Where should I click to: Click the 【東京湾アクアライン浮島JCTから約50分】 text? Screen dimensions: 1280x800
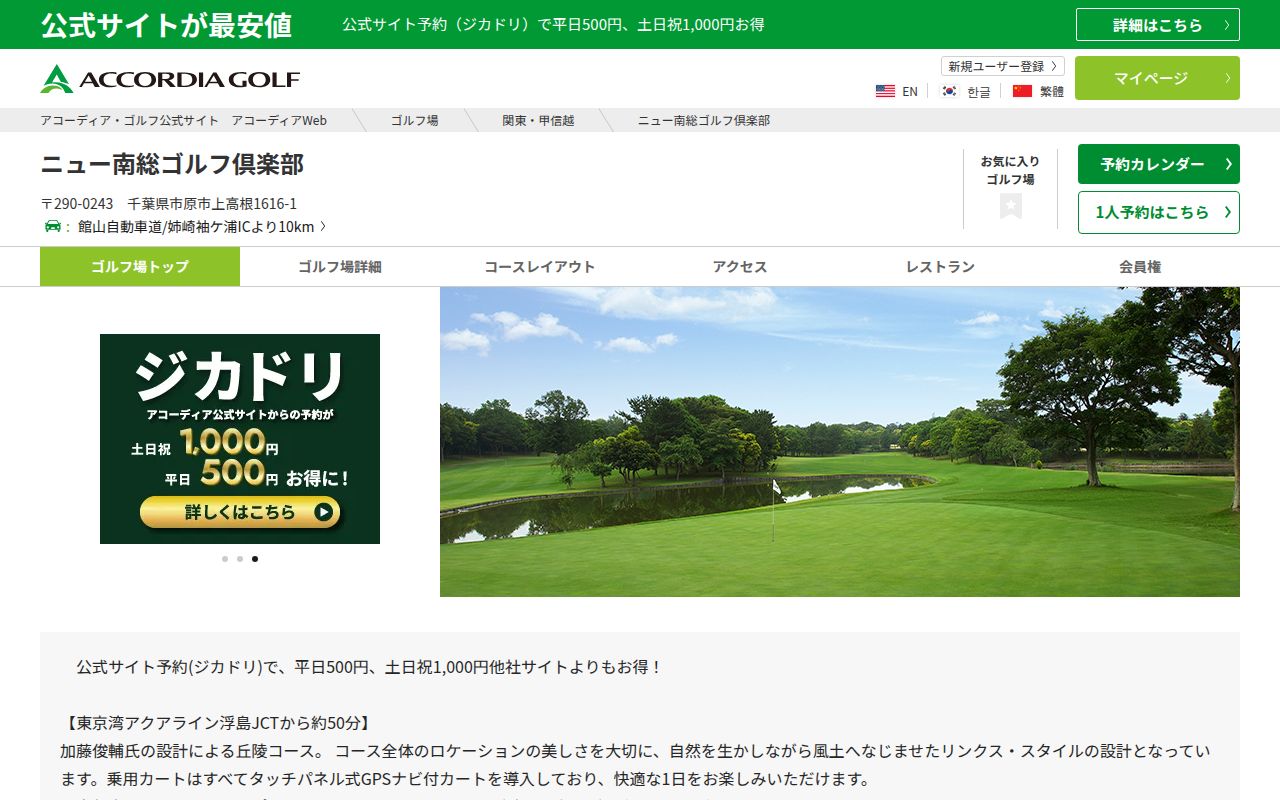click(x=216, y=722)
